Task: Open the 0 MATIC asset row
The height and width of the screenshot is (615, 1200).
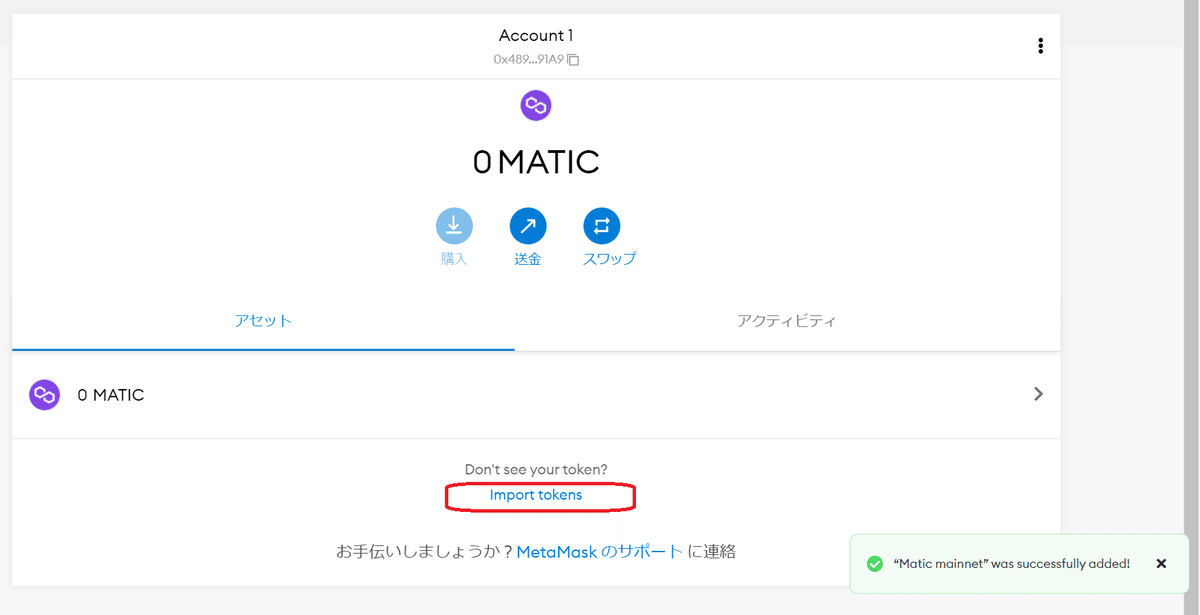Action: (x=536, y=394)
